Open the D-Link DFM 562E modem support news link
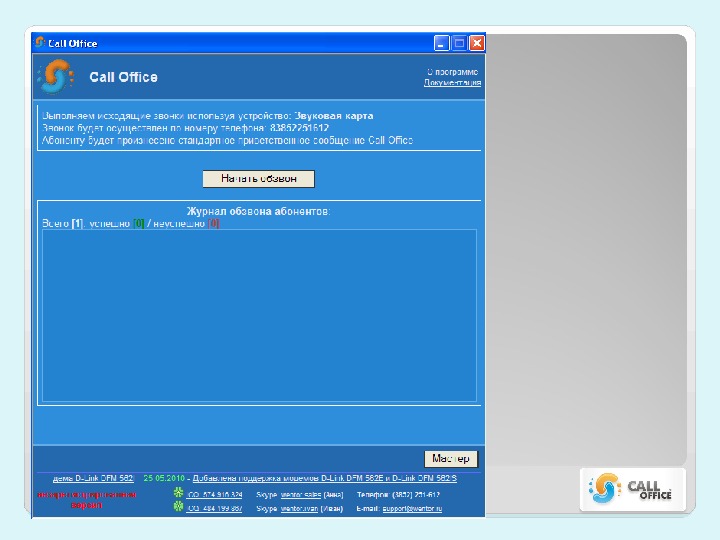Image resolution: width=720 pixels, height=540 pixels. click(x=325, y=478)
